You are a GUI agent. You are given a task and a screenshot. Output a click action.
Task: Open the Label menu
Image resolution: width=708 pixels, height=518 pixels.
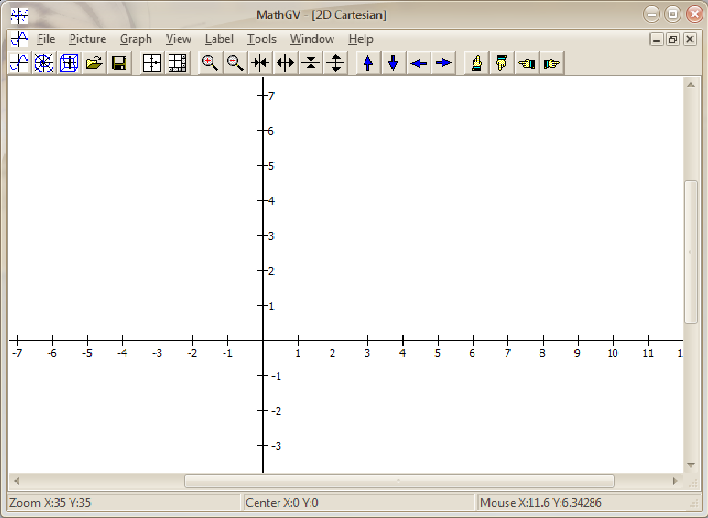click(x=218, y=39)
